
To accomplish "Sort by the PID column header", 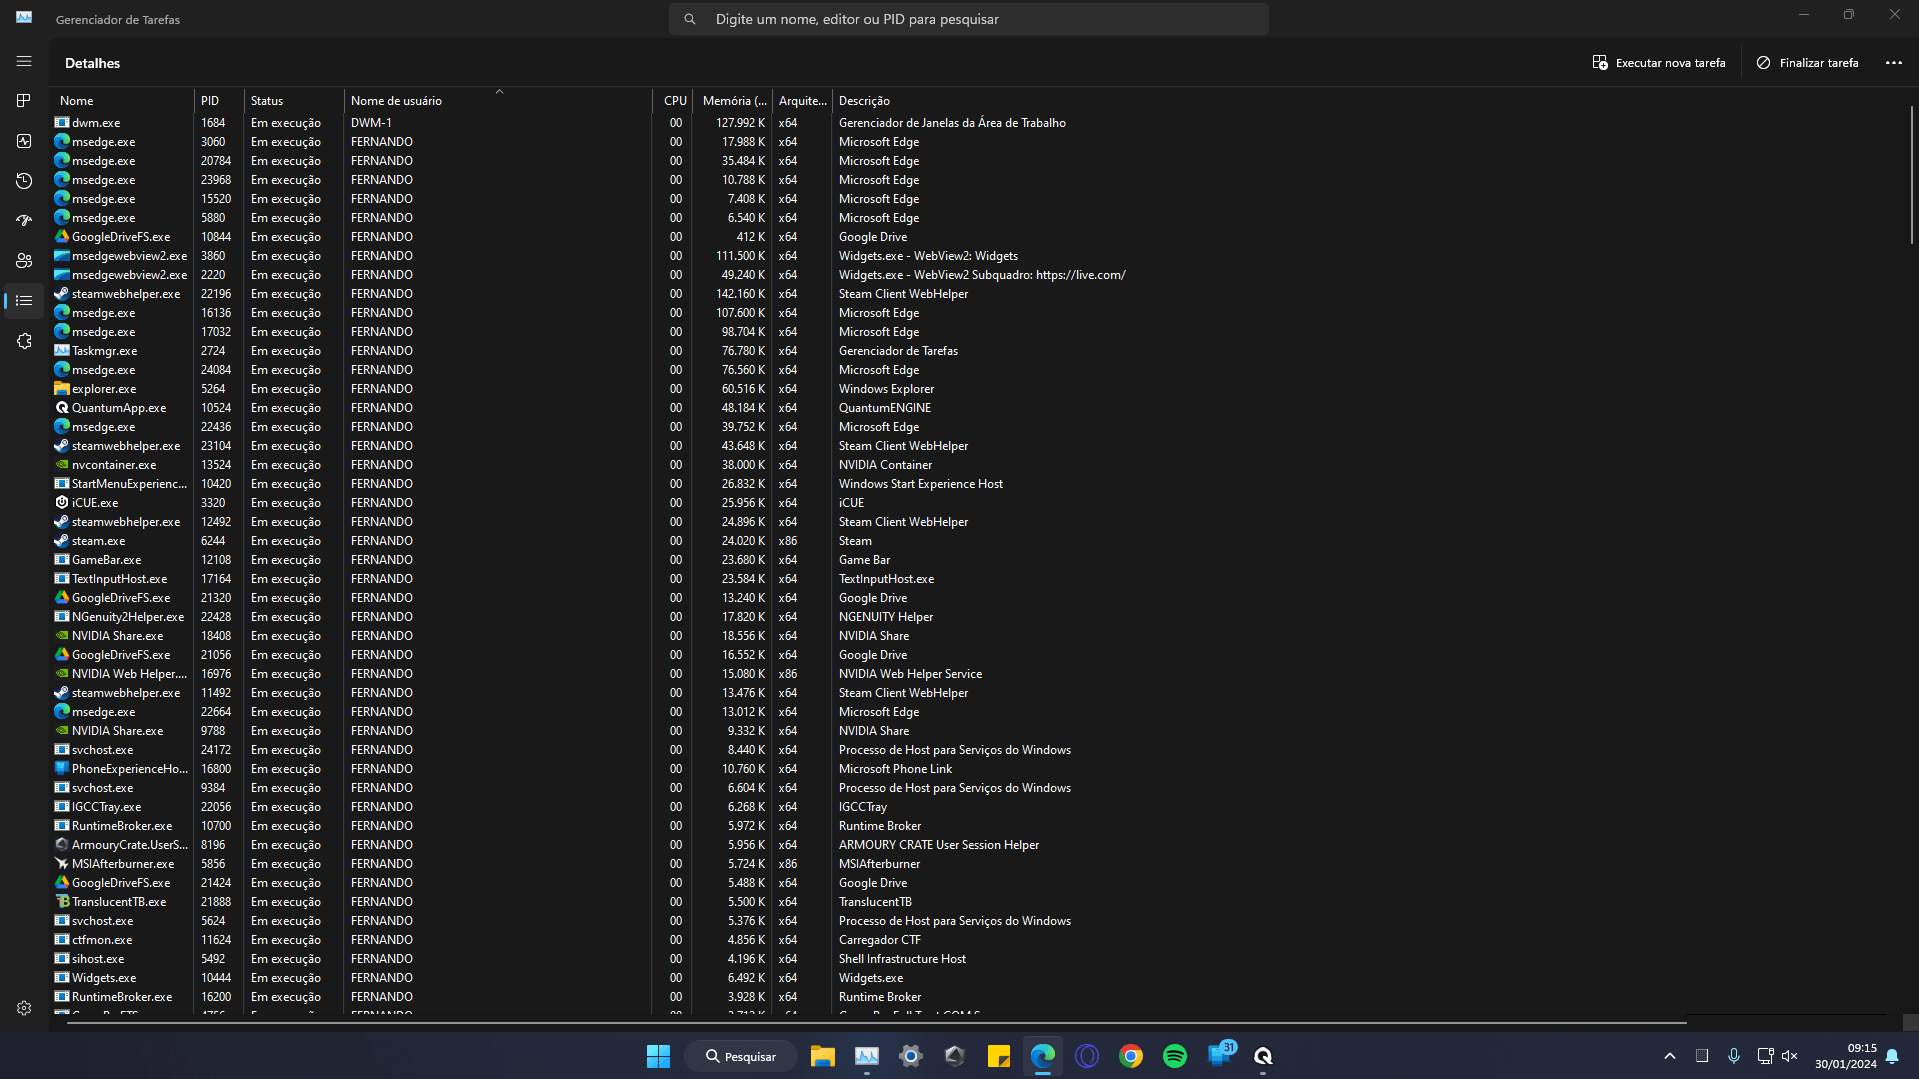I will coord(220,101).
